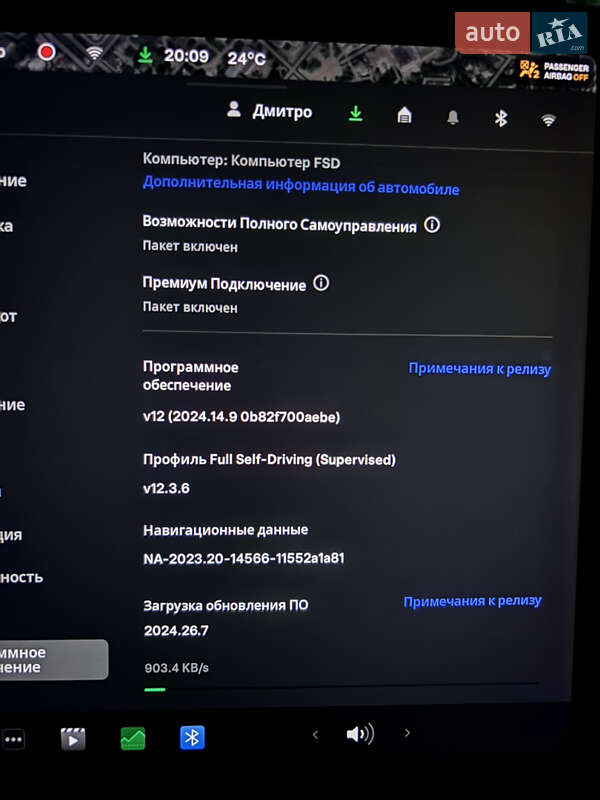Screen dimensions: 600x800
Task: Increase volume with right chevron
Action: [407, 733]
